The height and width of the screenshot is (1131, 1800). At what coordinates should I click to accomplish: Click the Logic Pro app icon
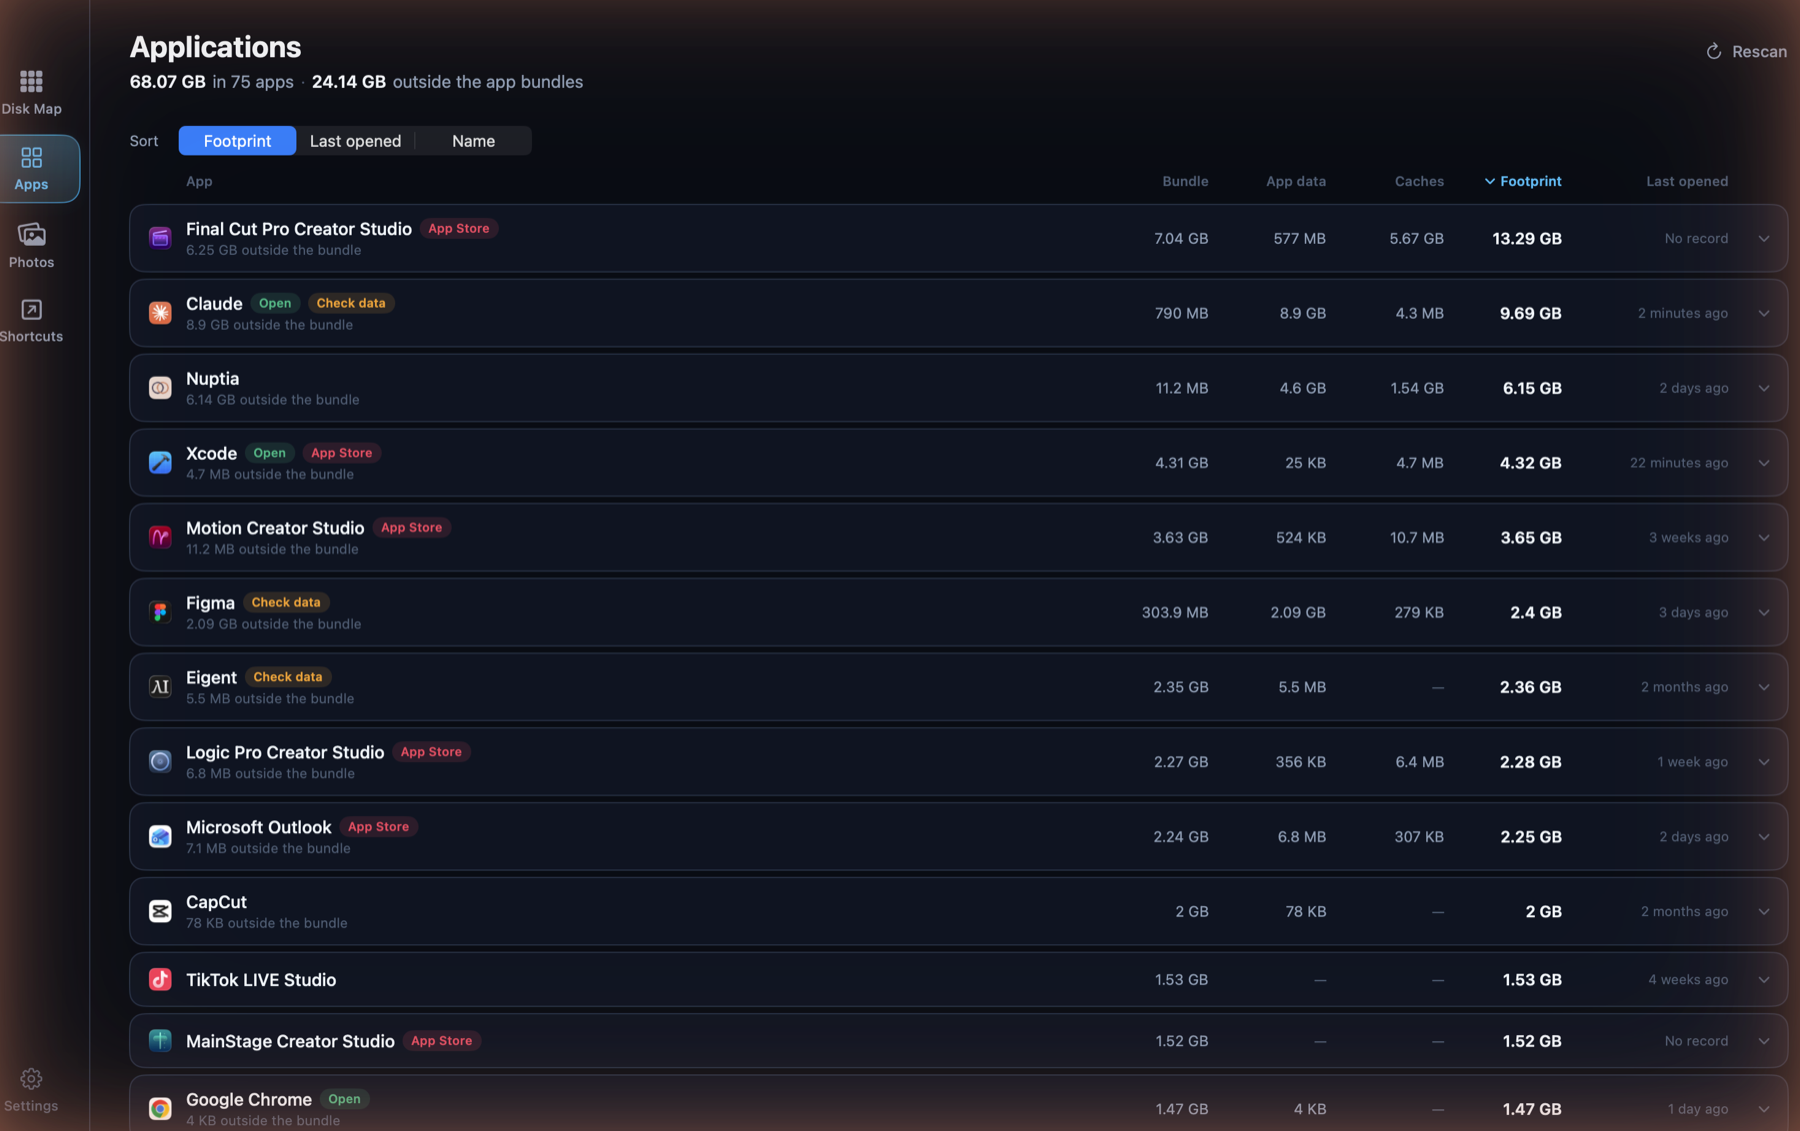pos(160,762)
